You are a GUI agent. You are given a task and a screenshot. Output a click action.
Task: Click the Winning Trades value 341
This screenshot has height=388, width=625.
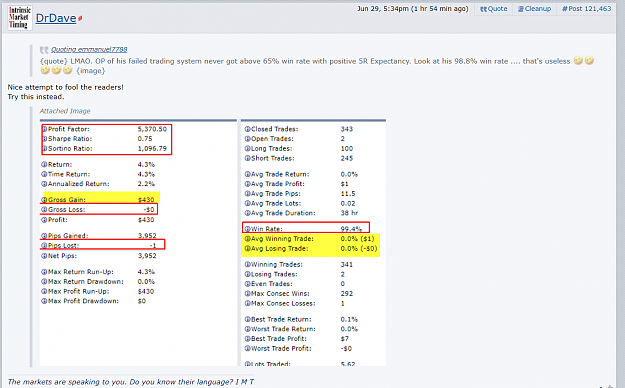pyautogui.click(x=347, y=264)
